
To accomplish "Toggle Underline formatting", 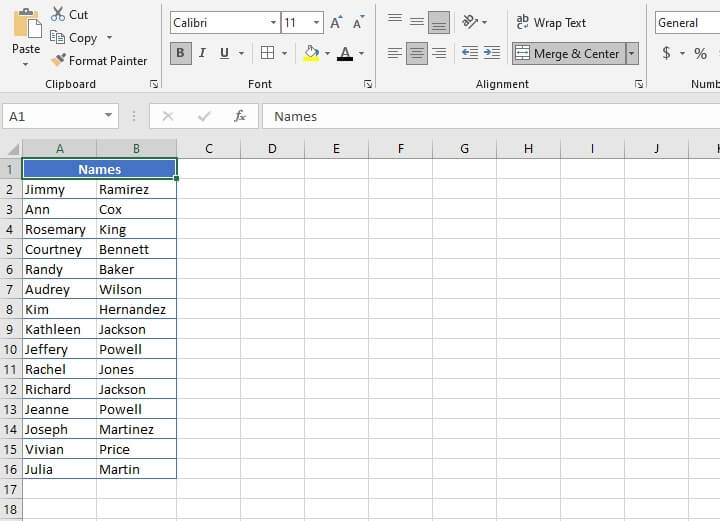I will pos(224,53).
